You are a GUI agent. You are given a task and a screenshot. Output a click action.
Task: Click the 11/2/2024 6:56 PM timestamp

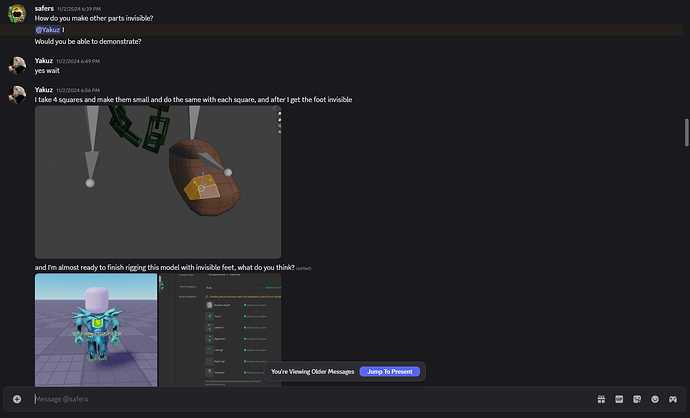78,90
